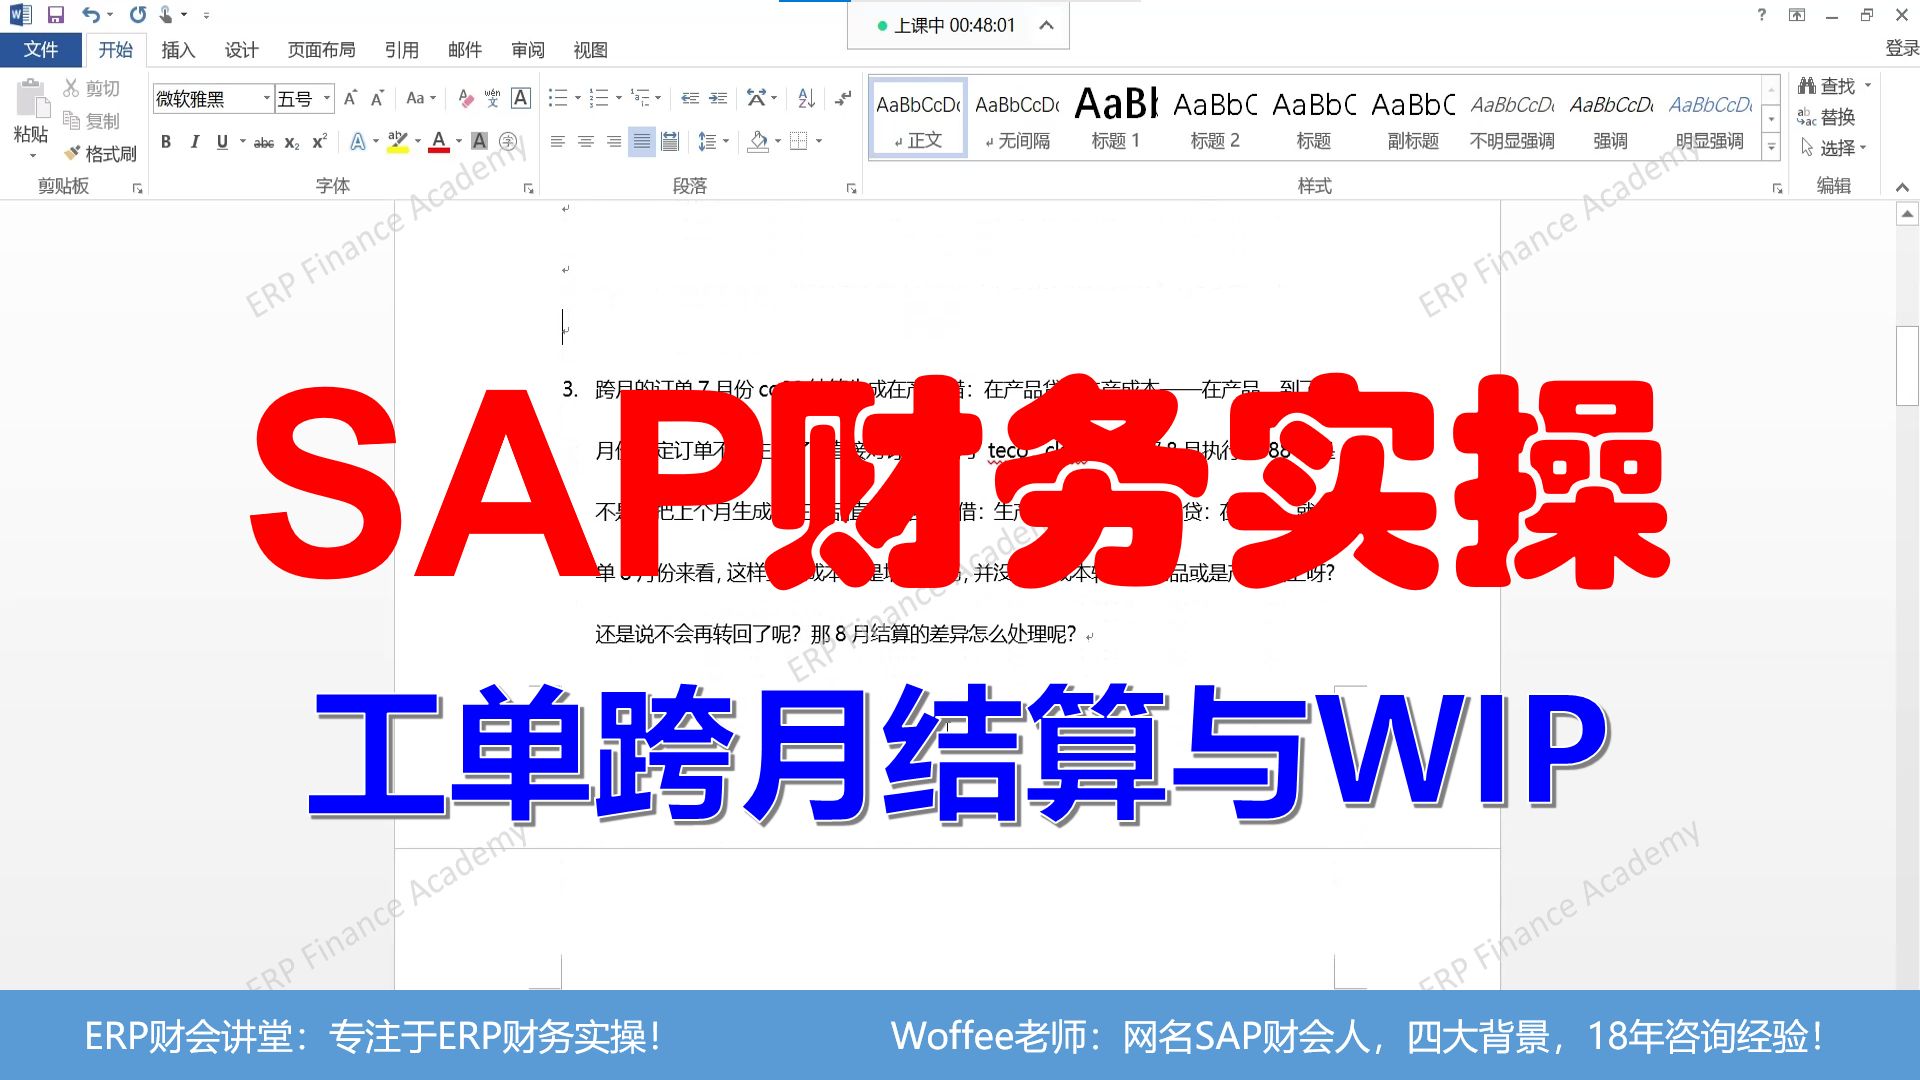
Task: Toggle Italic formatting
Action: 194,142
